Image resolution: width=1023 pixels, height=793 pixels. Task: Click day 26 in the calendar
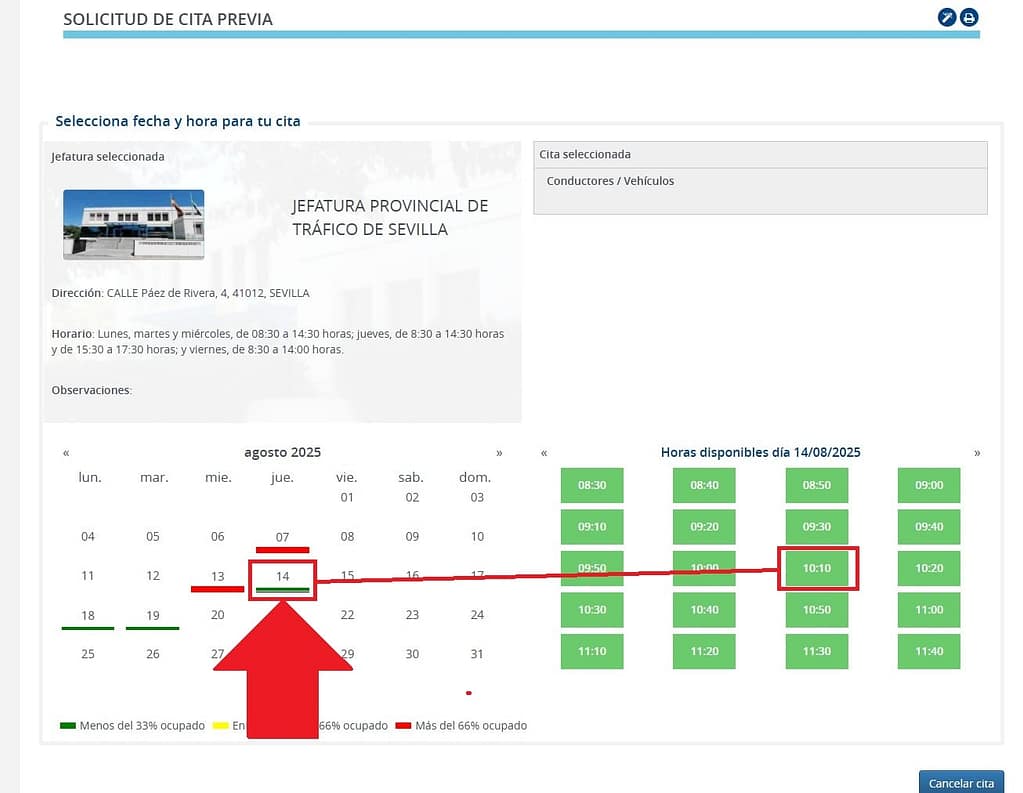tap(153, 654)
